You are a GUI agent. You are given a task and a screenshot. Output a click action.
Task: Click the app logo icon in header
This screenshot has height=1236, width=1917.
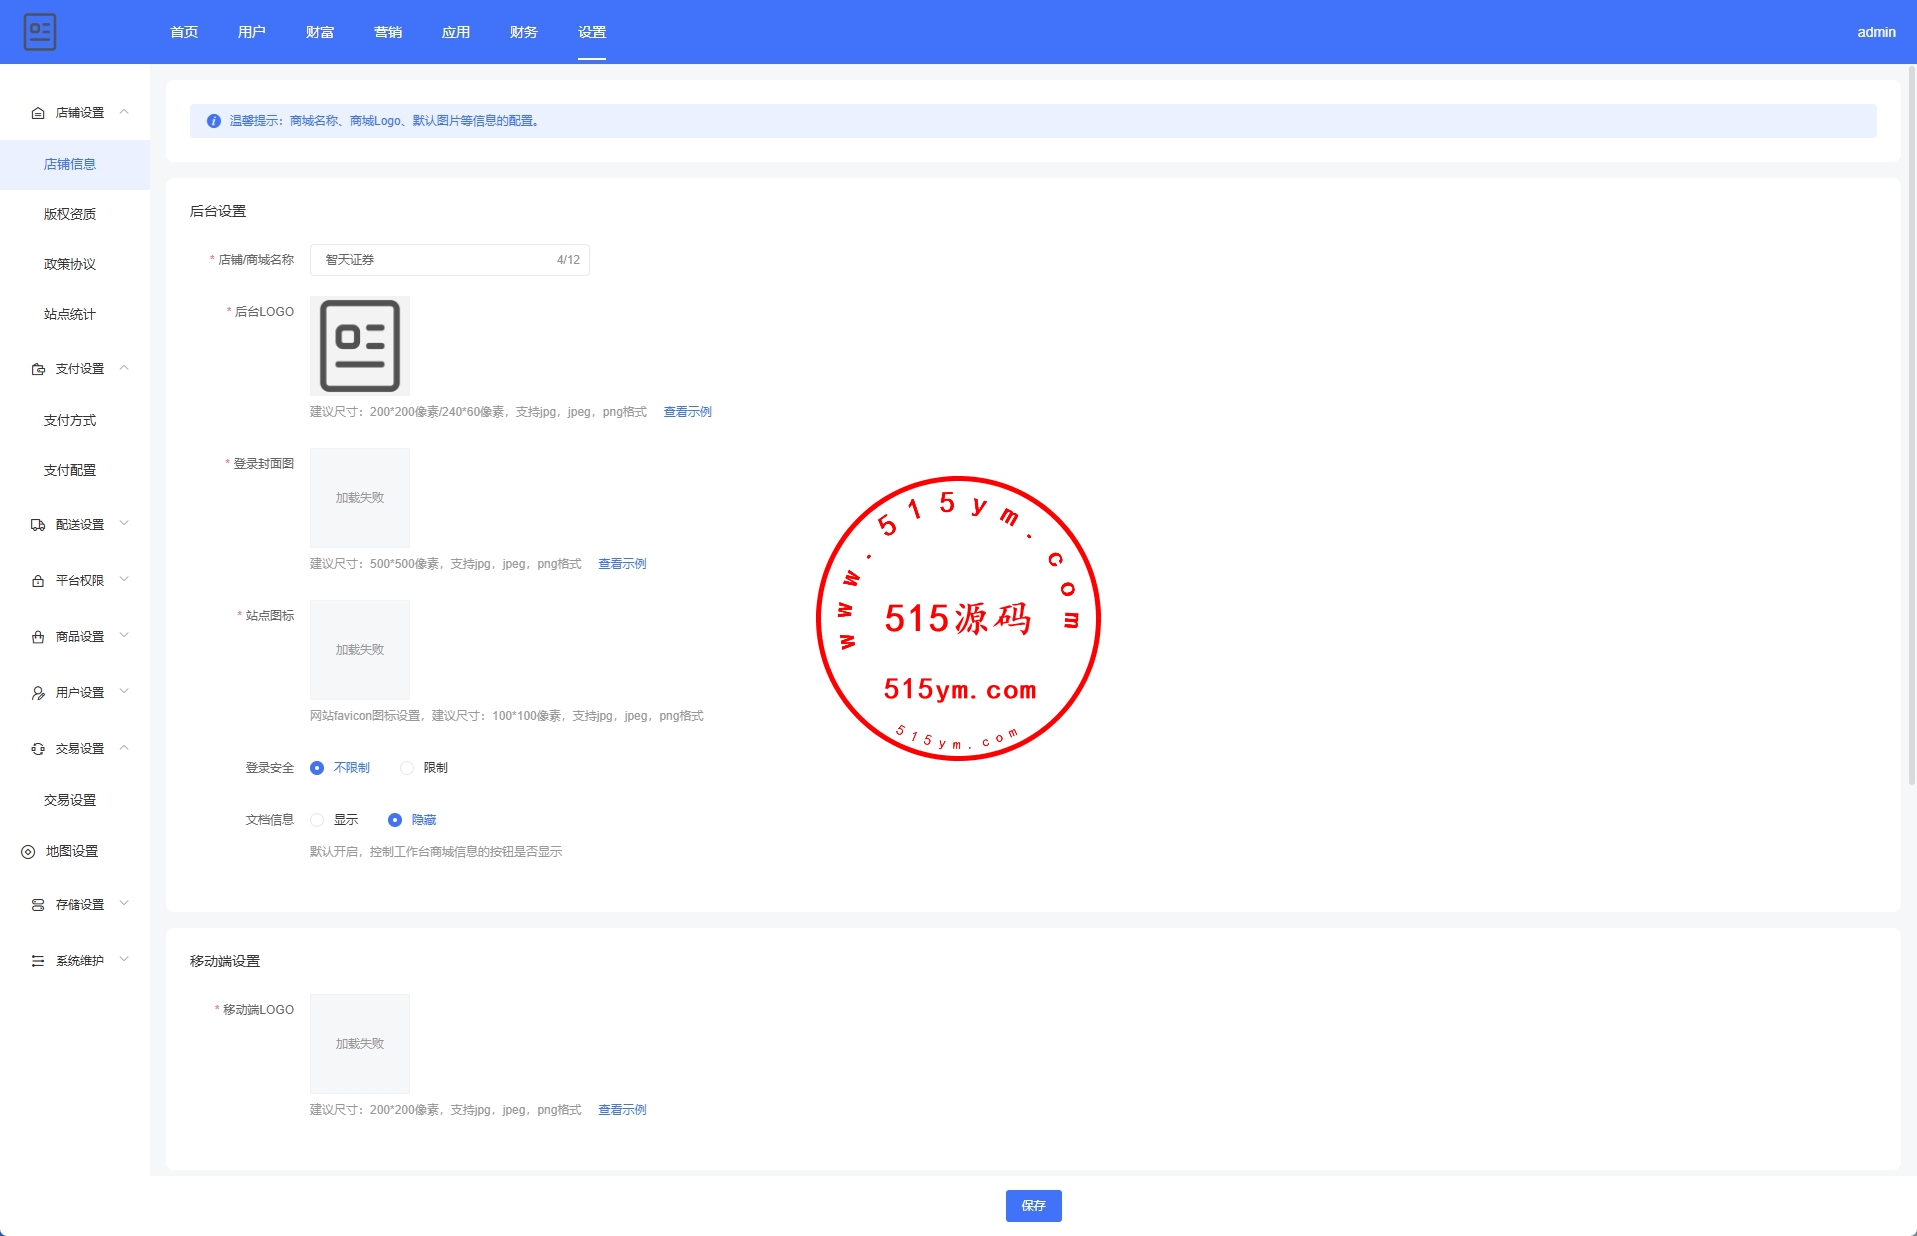pos(40,32)
